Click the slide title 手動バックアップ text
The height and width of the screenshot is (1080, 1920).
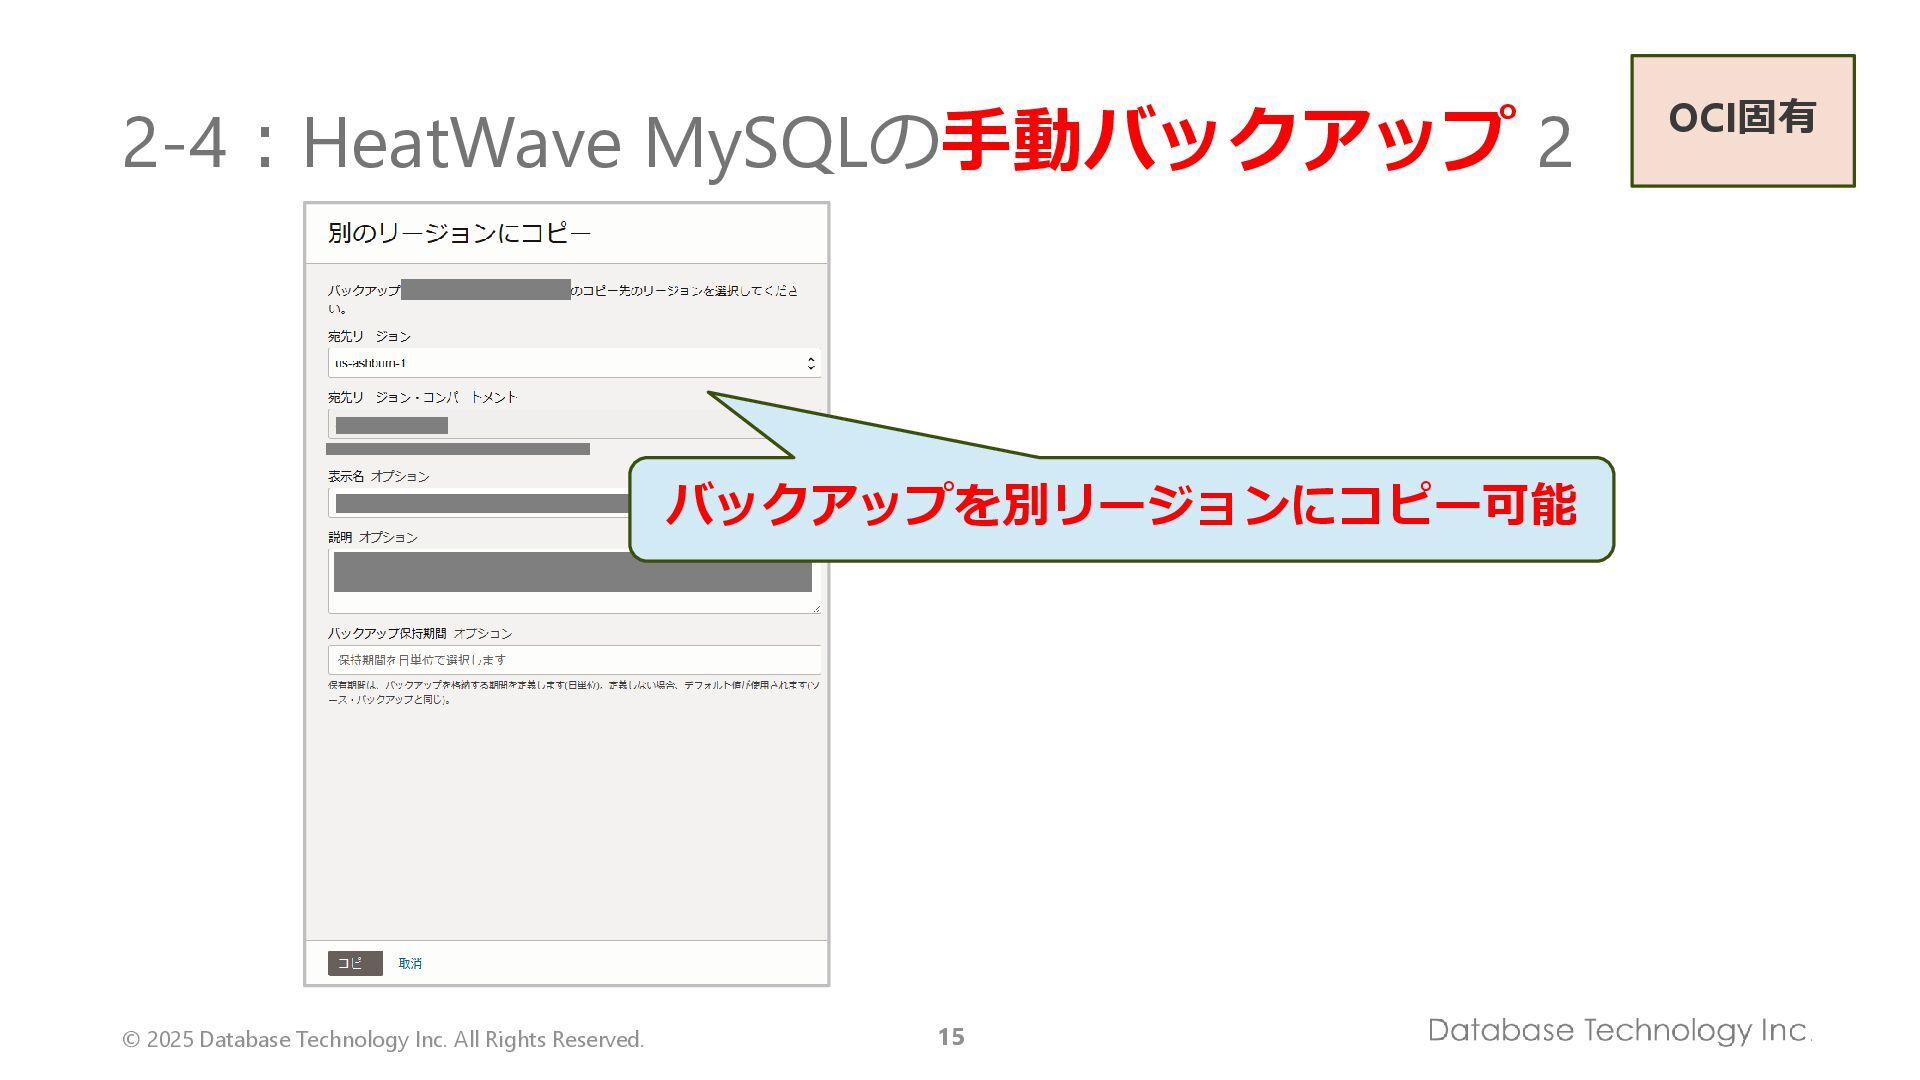tap(1228, 140)
